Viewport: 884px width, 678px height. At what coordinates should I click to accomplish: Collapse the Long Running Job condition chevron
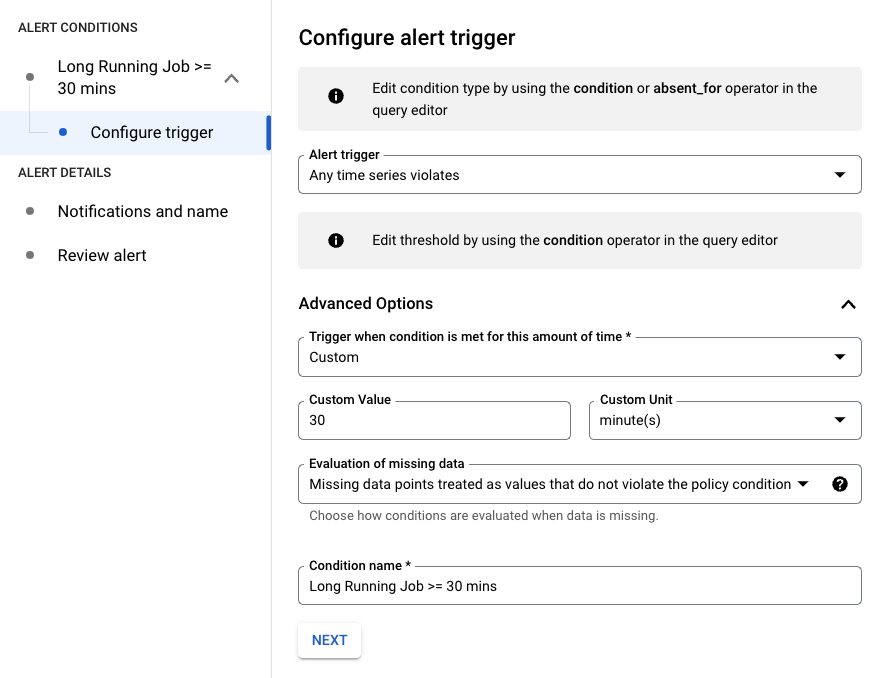pos(231,78)
